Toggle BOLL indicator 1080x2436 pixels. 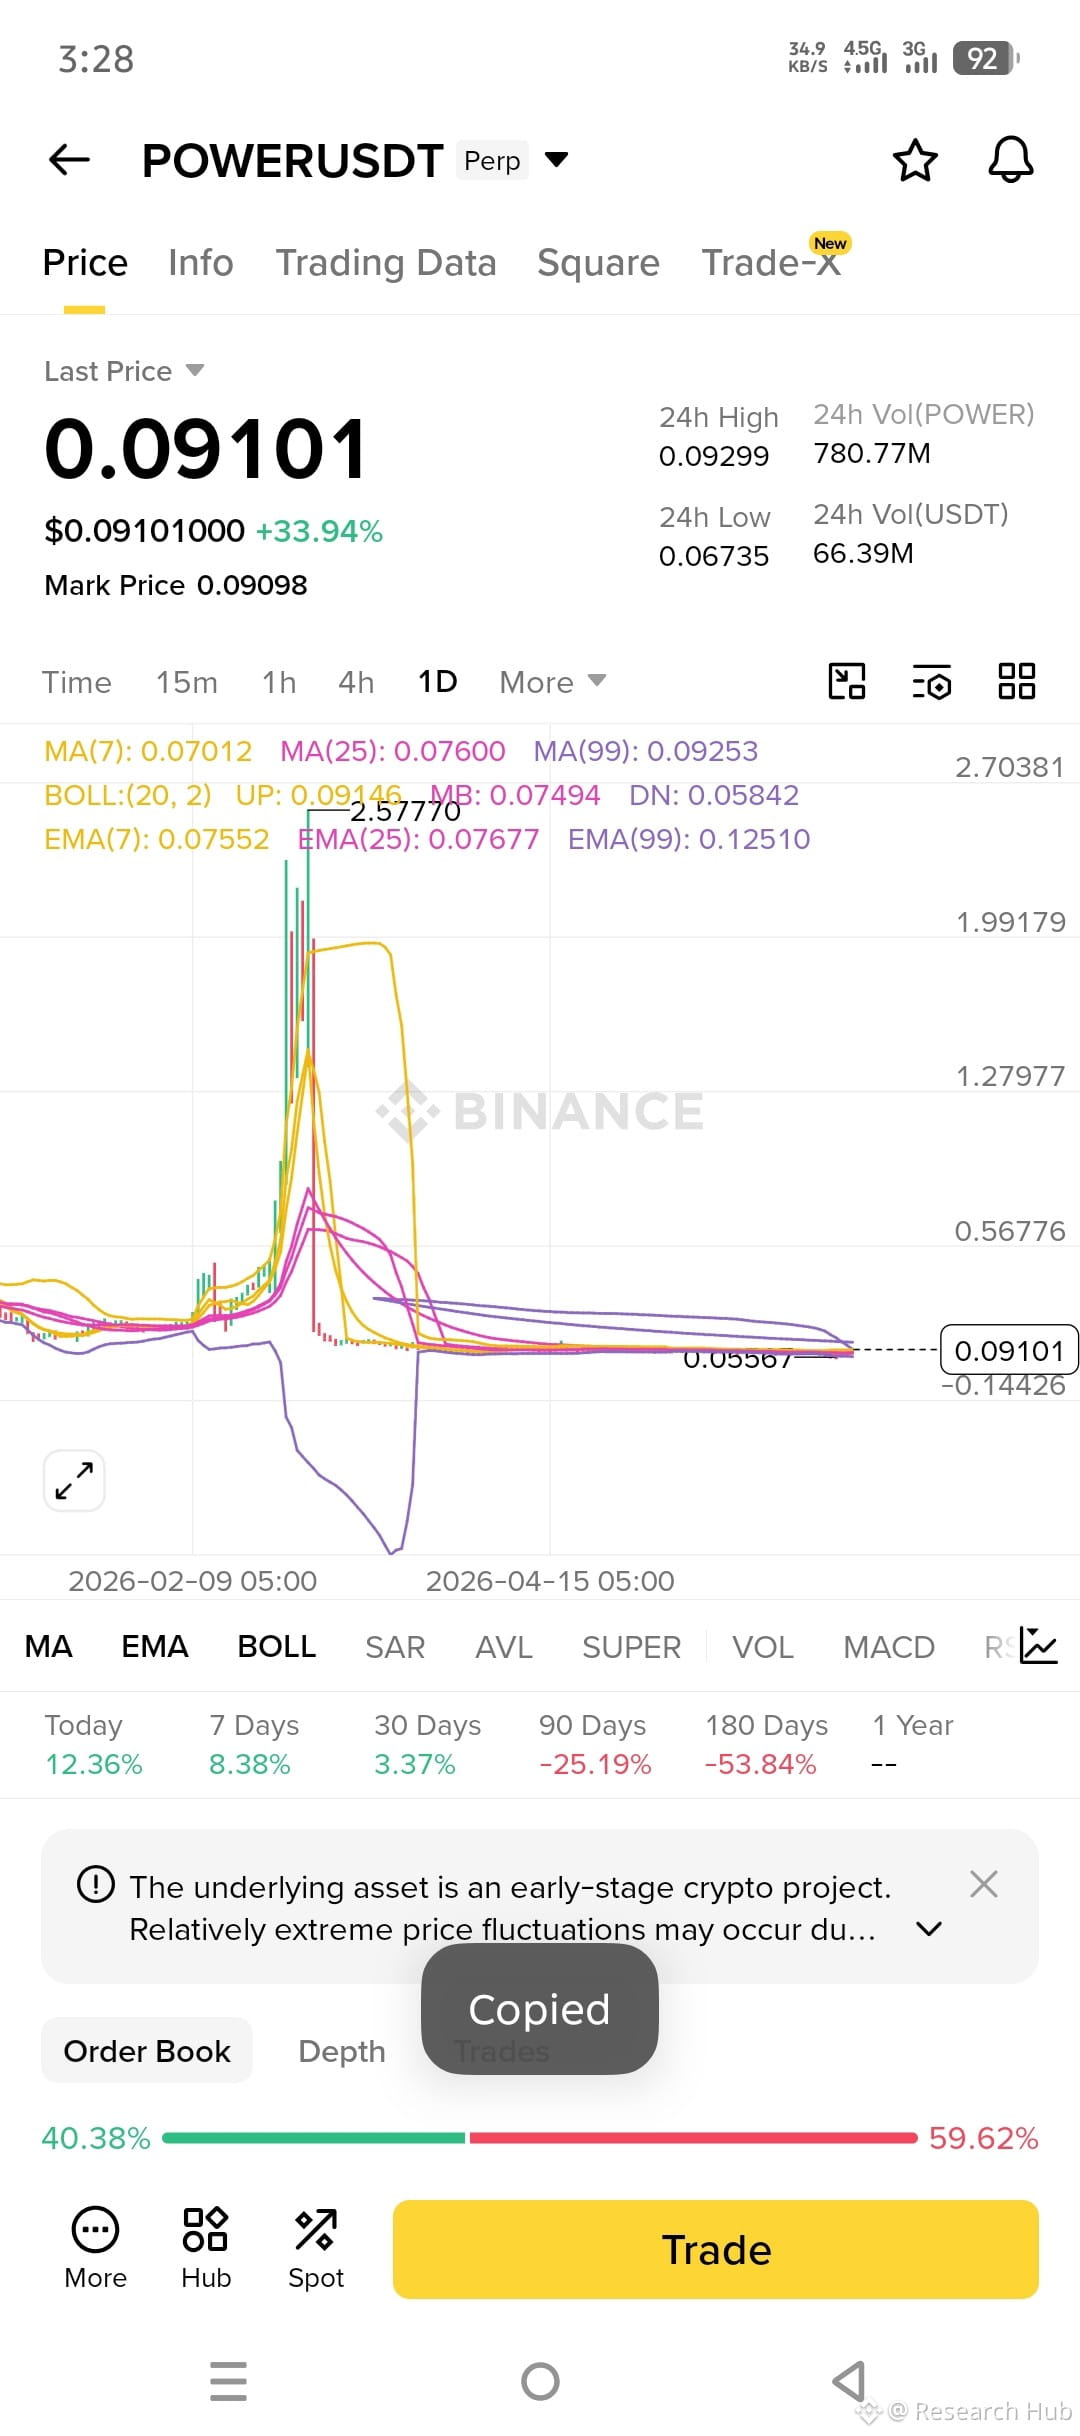277,1646
